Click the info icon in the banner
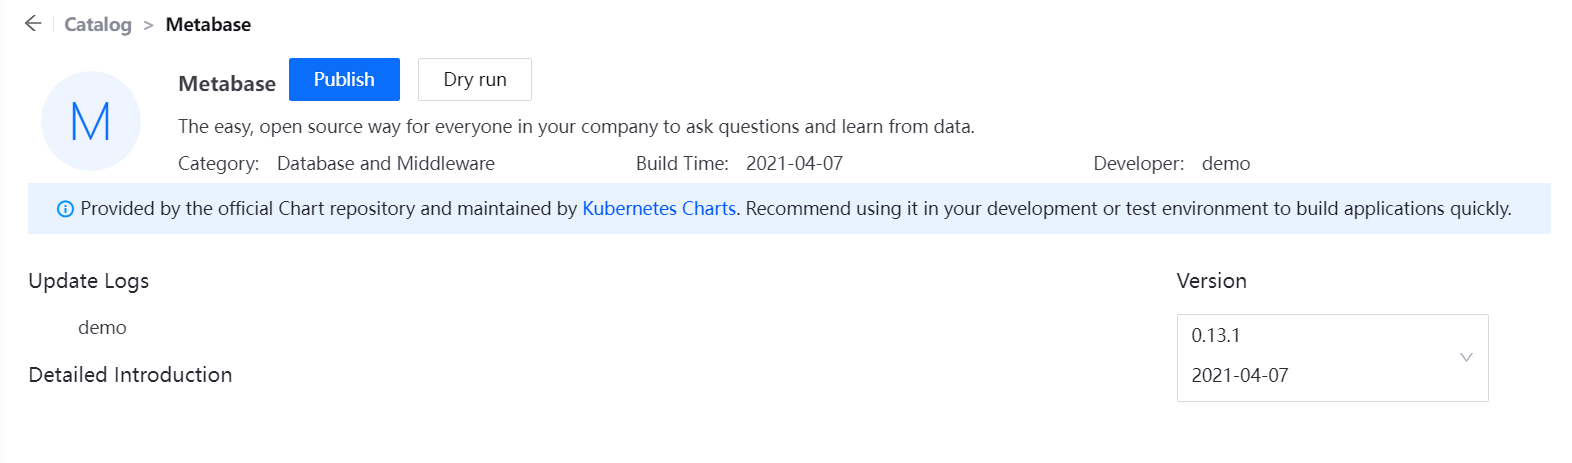1572x463 pixels. (65, 209)
